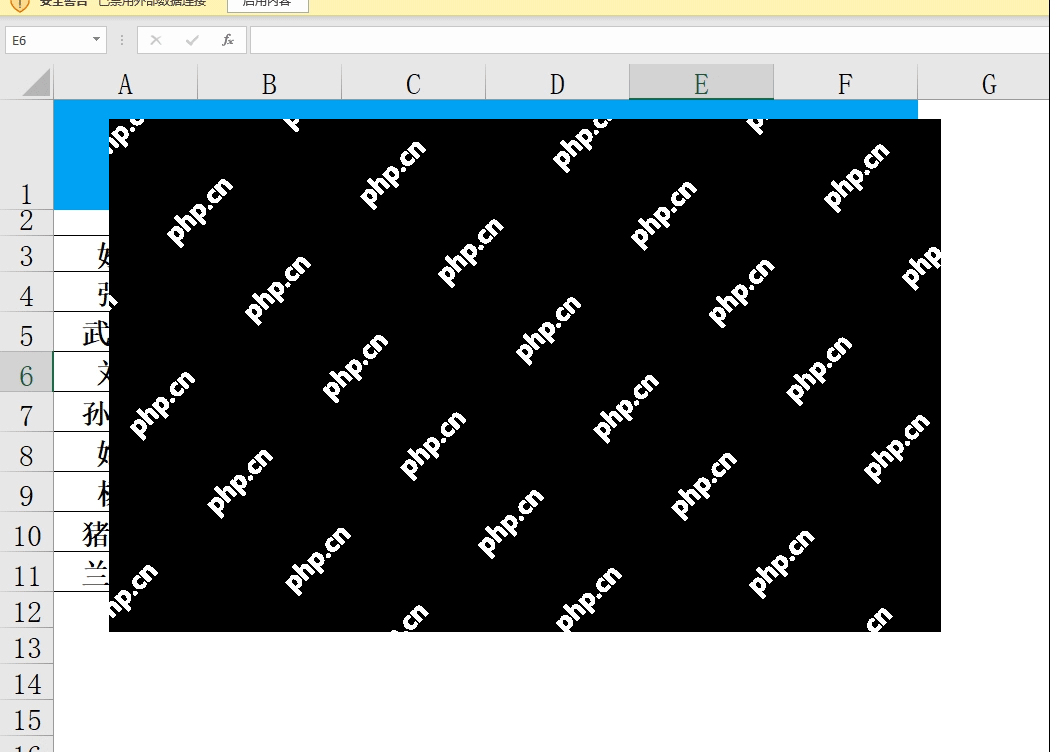This screenshot has height=752, width=1050.
Task: Select row 14 header
Action: (x=26, y=682)
